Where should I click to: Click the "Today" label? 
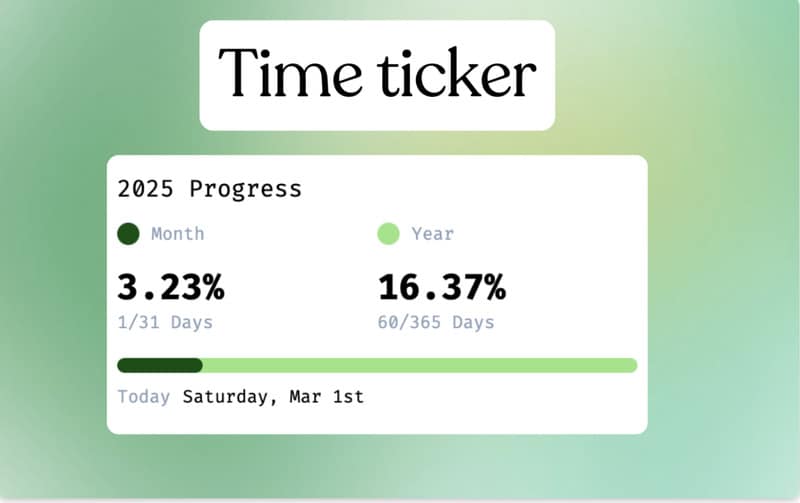(144, 397)
